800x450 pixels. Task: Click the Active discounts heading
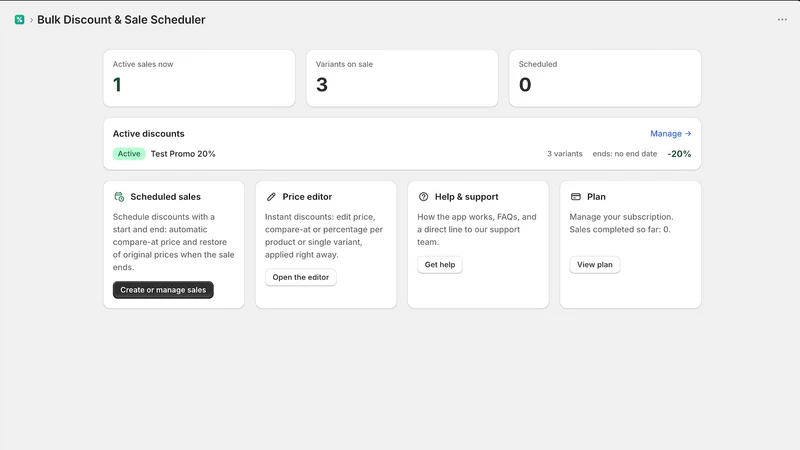click(148, 134)
